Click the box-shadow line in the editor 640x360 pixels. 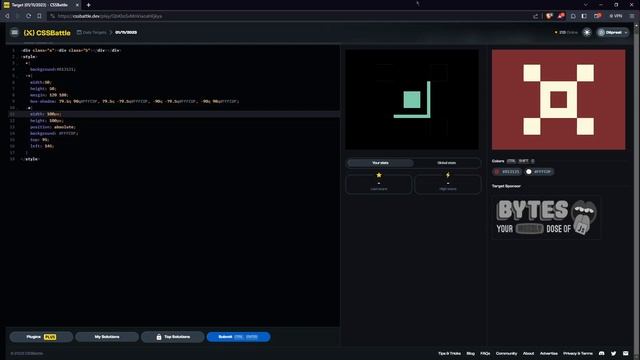tap(134, 101)
